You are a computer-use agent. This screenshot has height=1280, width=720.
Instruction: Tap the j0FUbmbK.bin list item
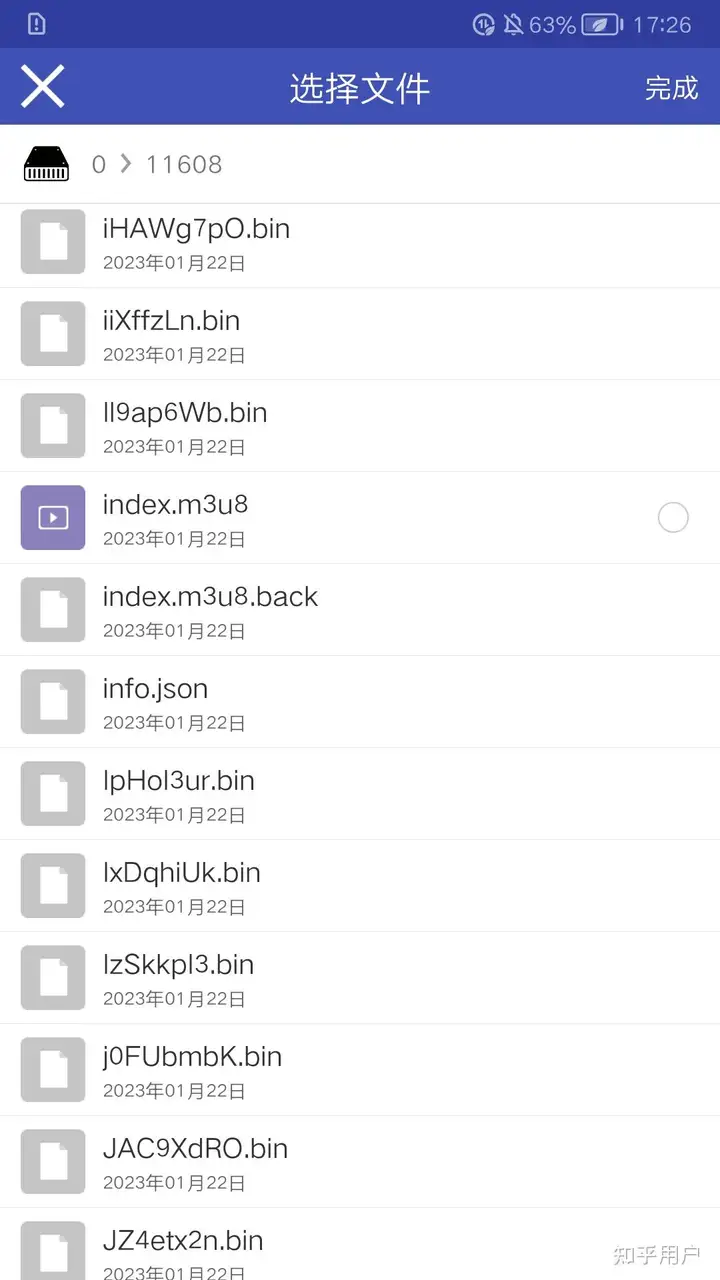[360, 1070]
